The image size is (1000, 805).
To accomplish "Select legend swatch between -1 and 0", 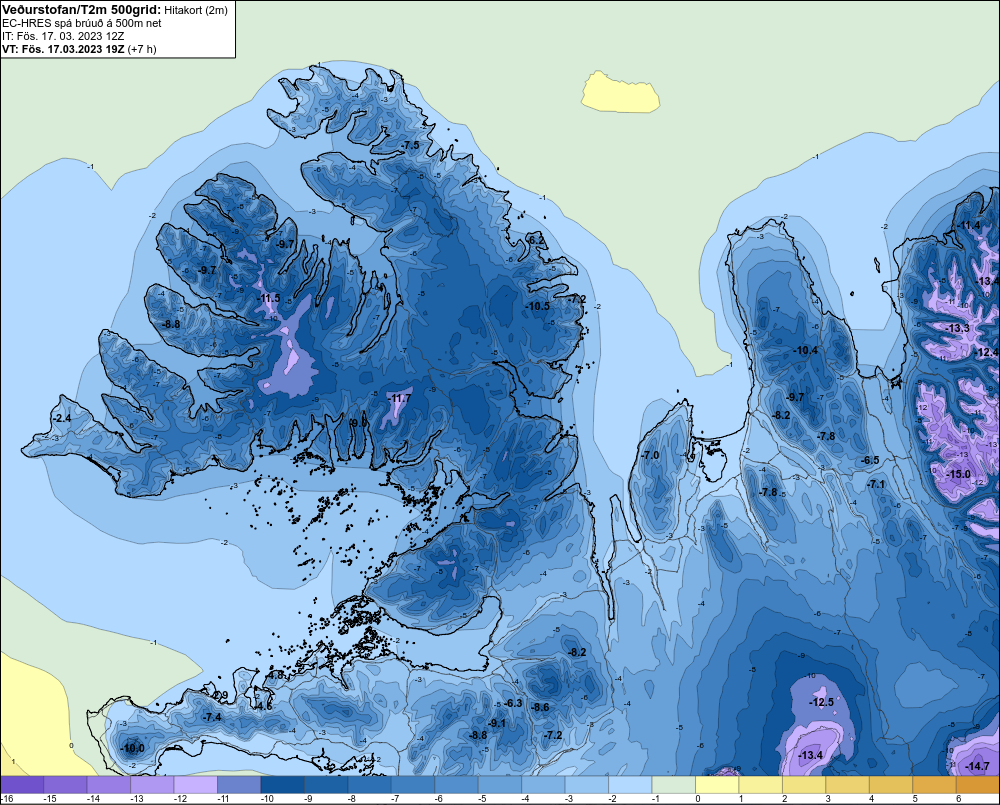I will [673, 785].
